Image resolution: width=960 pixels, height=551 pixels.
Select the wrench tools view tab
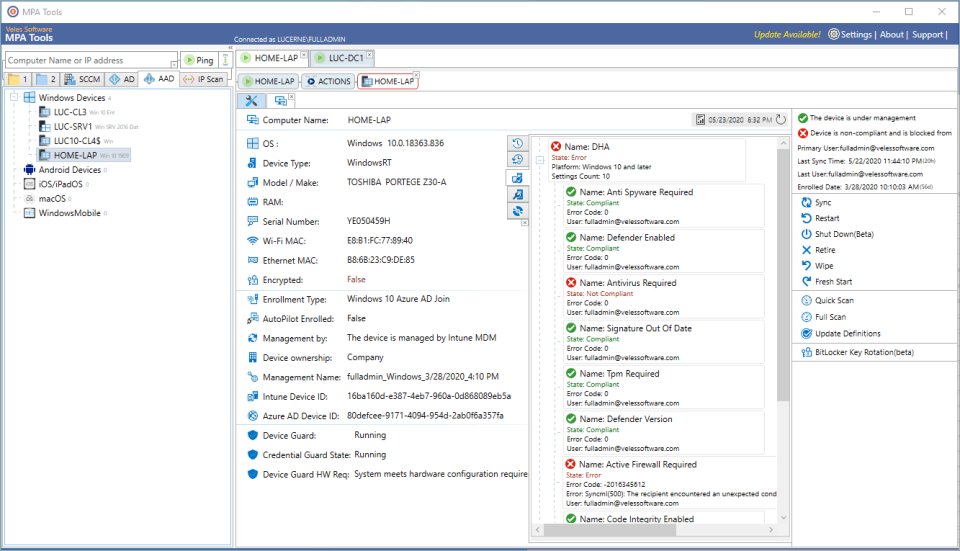[251, 100]
